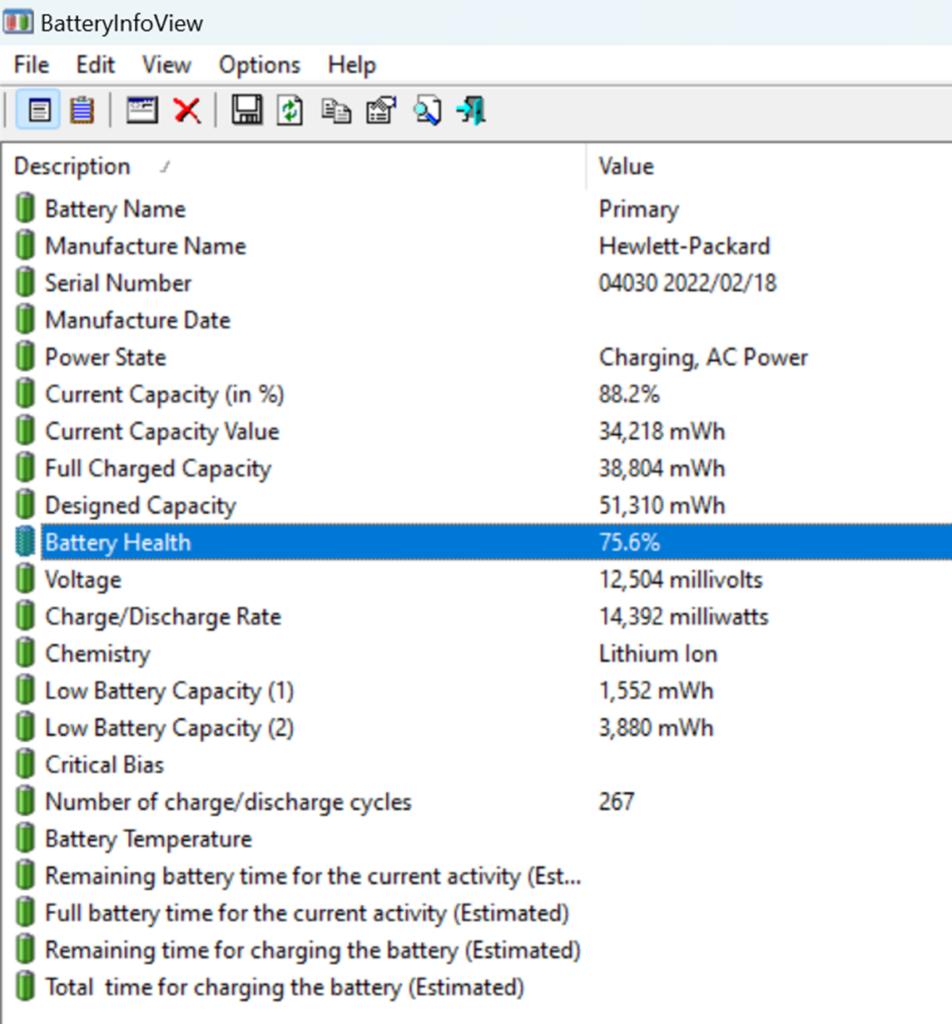952x1024 pixels.
Task: Click the red X toolbar icon
Action: [187, 110]
